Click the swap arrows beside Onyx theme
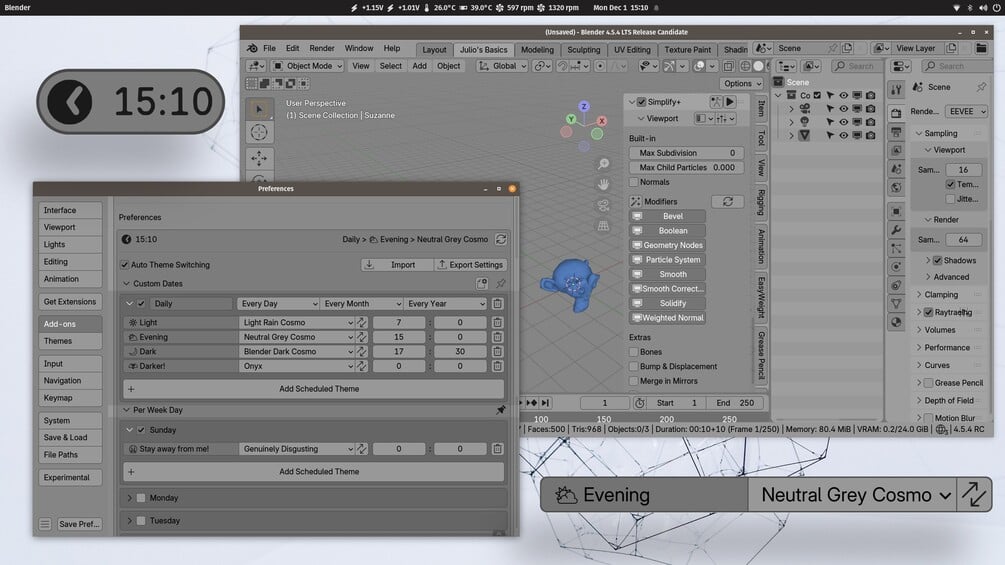This screenshot has height=565, width=1005. (x=362, y=366)
